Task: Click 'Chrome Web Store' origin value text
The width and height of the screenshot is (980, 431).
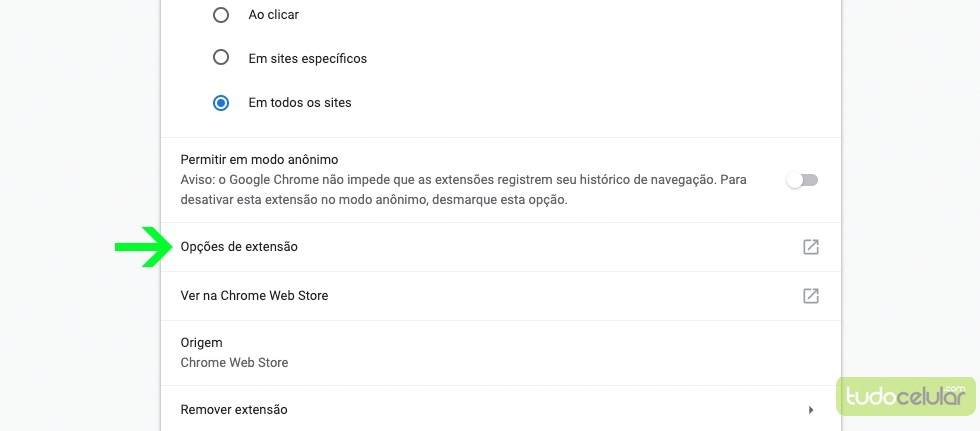Action: [234, 362]
